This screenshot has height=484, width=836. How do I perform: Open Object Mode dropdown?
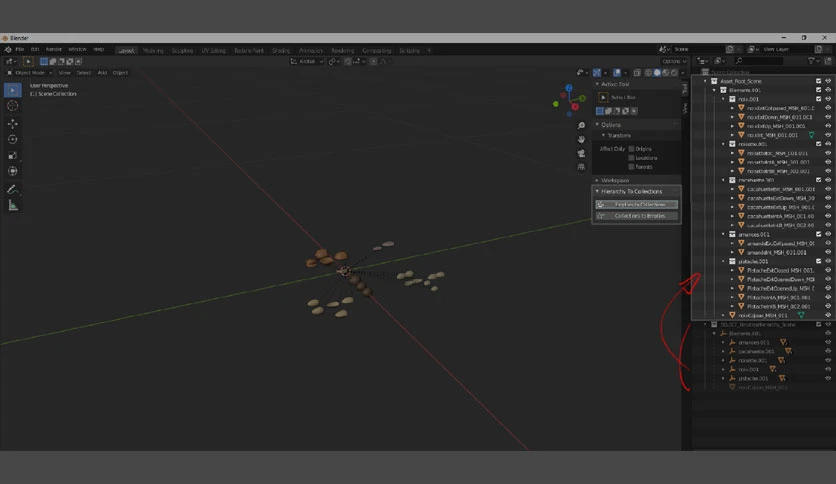[x=29, y=72]
